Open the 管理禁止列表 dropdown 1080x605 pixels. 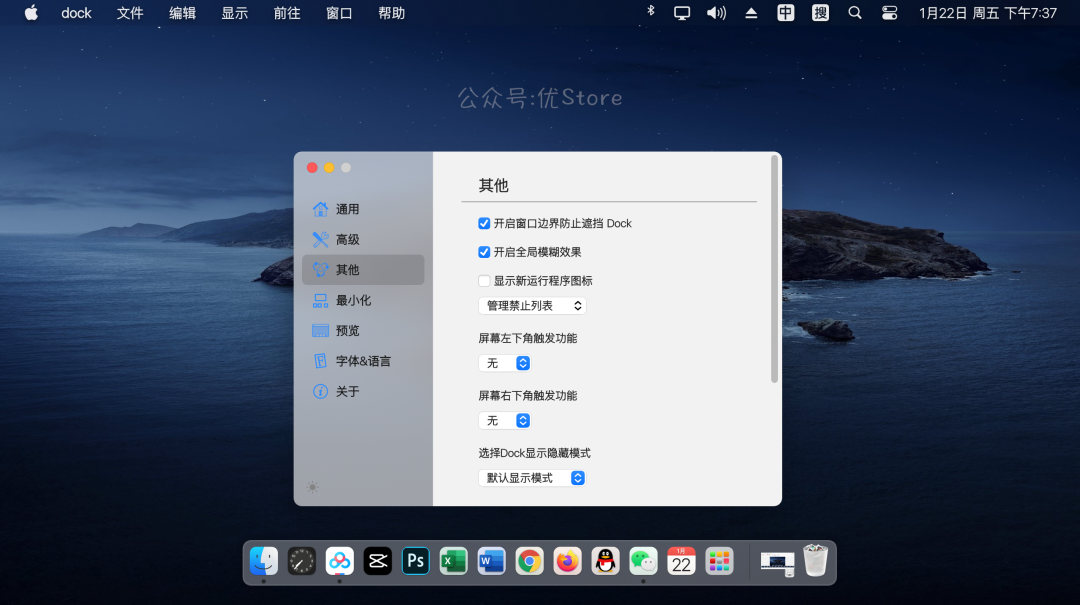[532, 305]
